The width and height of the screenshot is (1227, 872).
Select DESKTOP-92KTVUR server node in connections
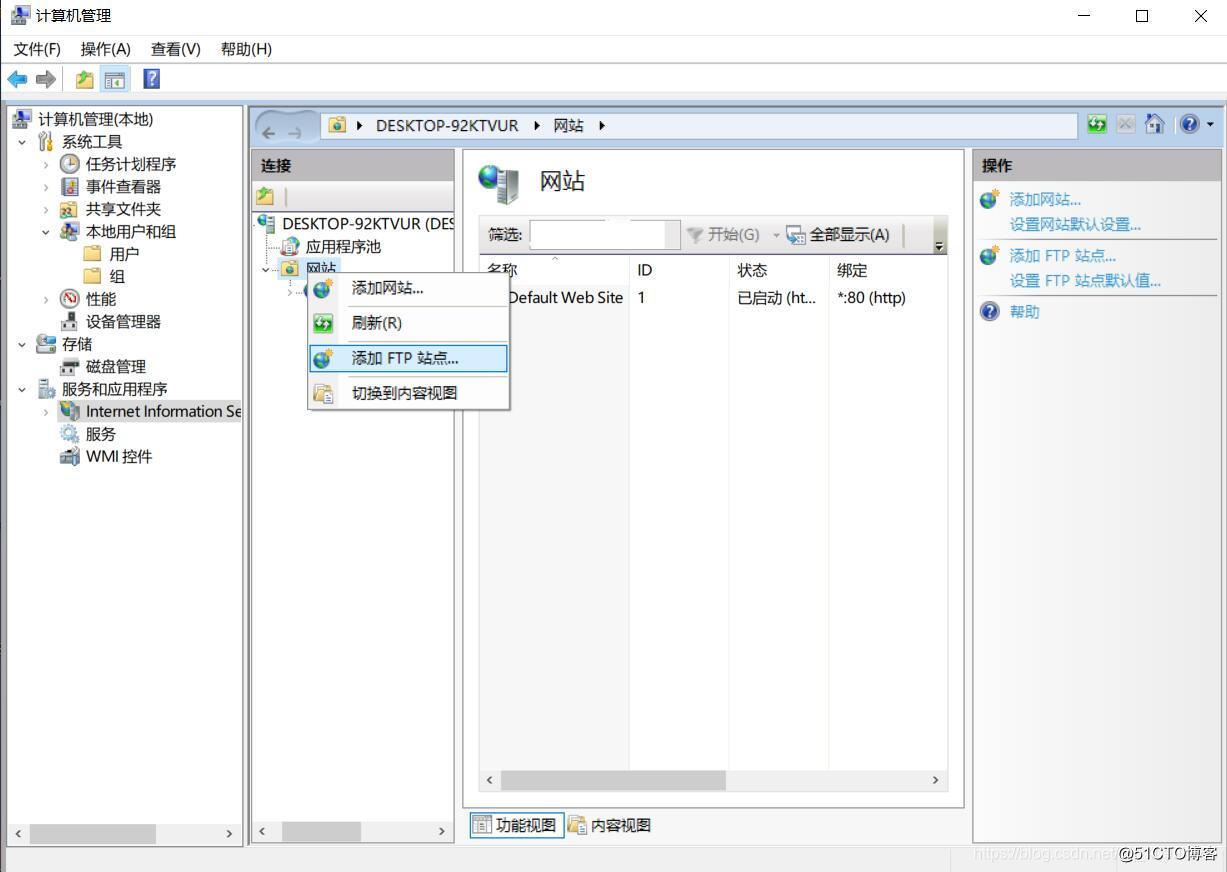tap(367, 224)
